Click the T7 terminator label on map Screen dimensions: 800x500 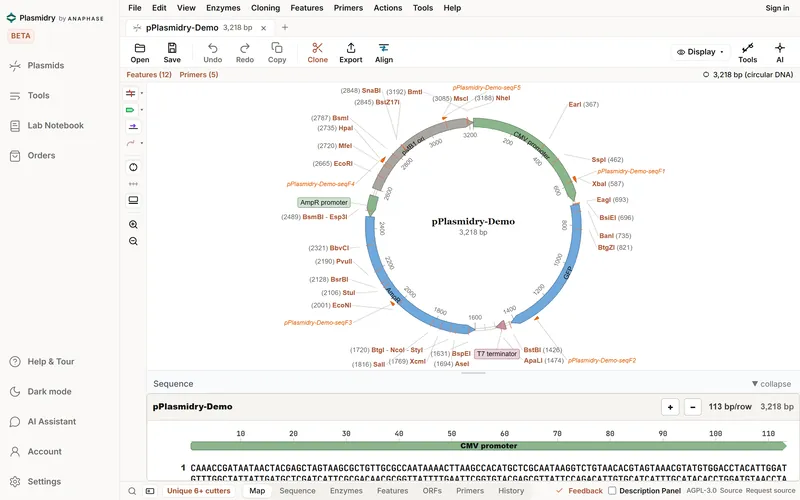coord(497,354)
